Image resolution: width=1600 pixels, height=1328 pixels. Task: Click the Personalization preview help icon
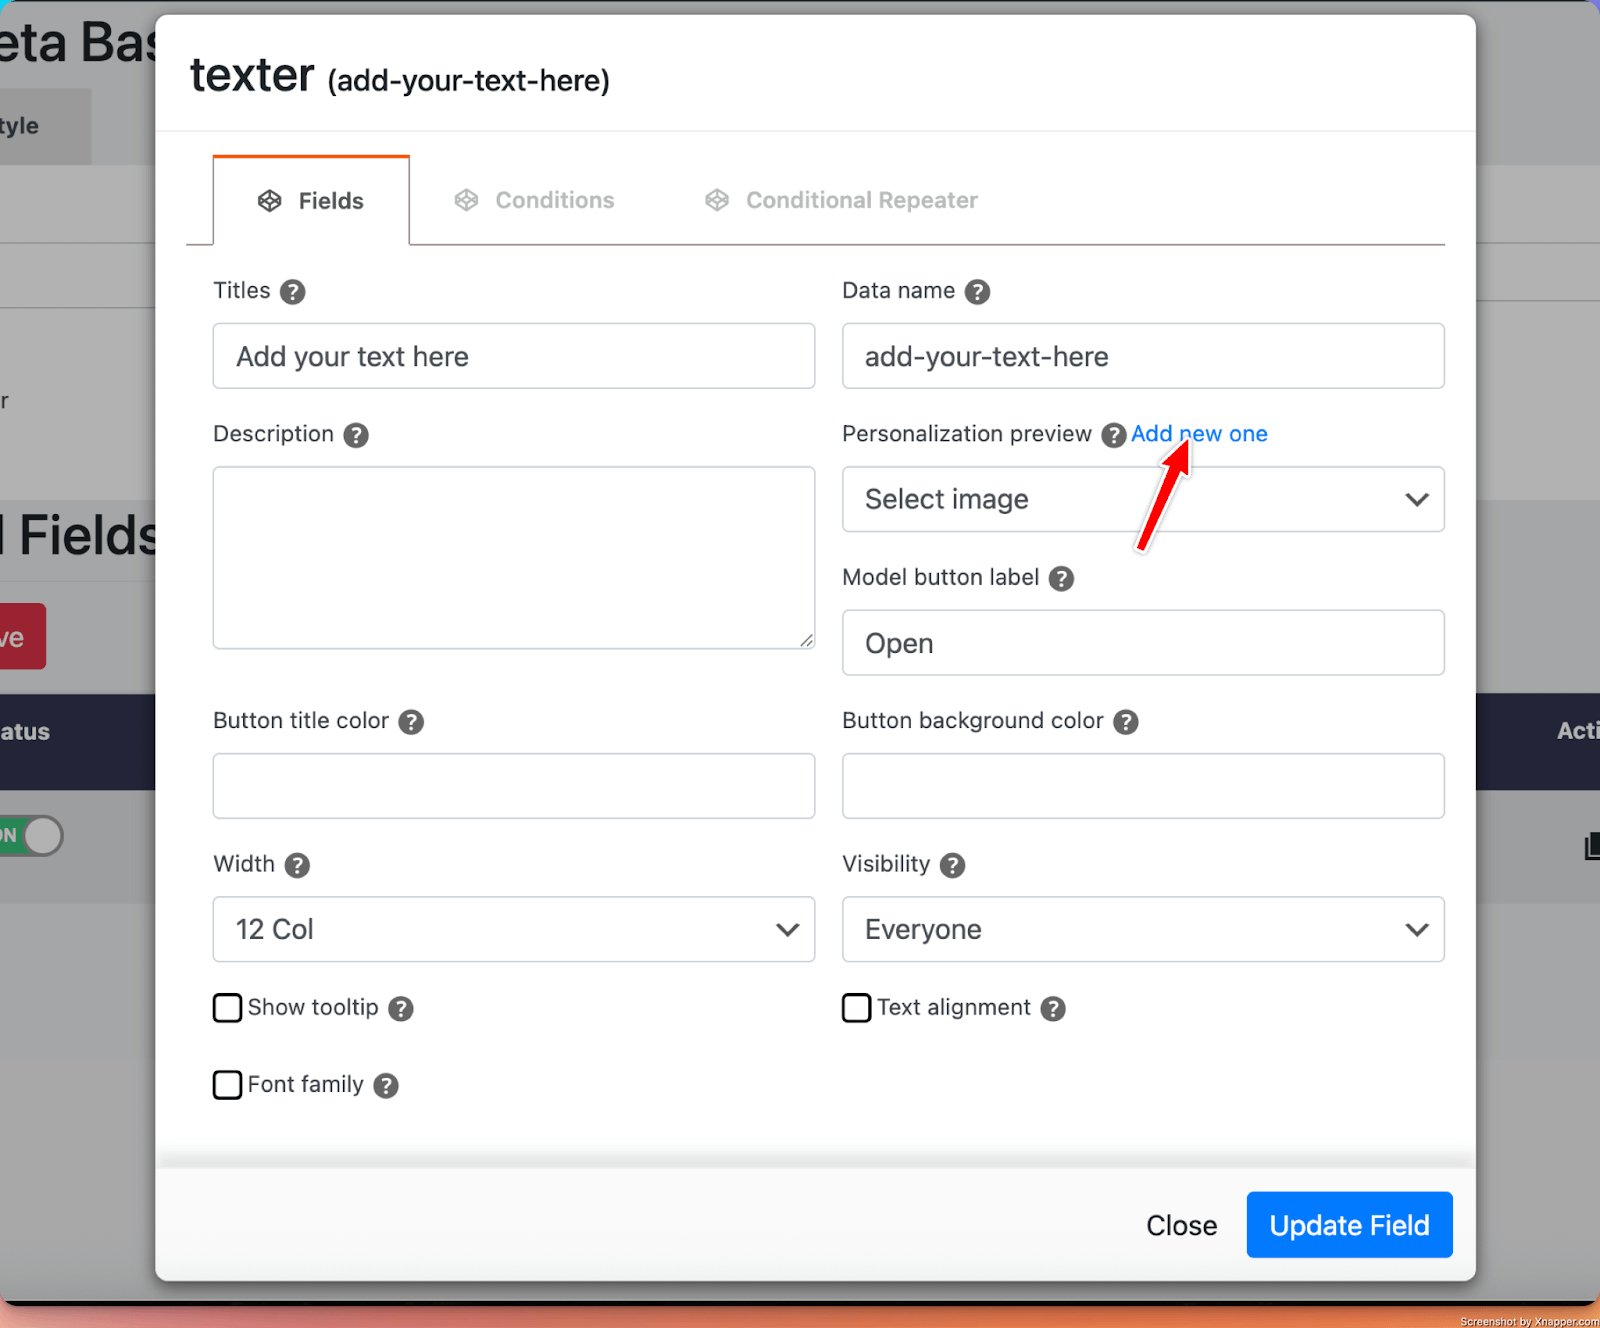(1113, 435)
